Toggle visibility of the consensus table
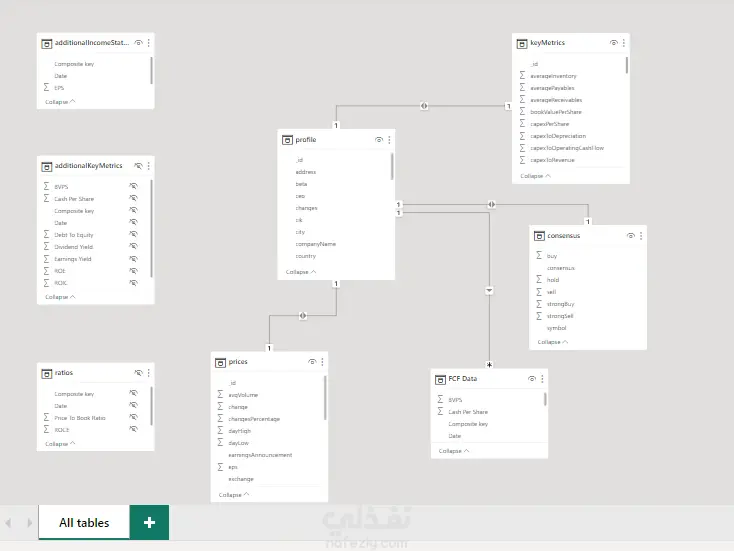This screenshot has width=734, height=551. point(630,236)
